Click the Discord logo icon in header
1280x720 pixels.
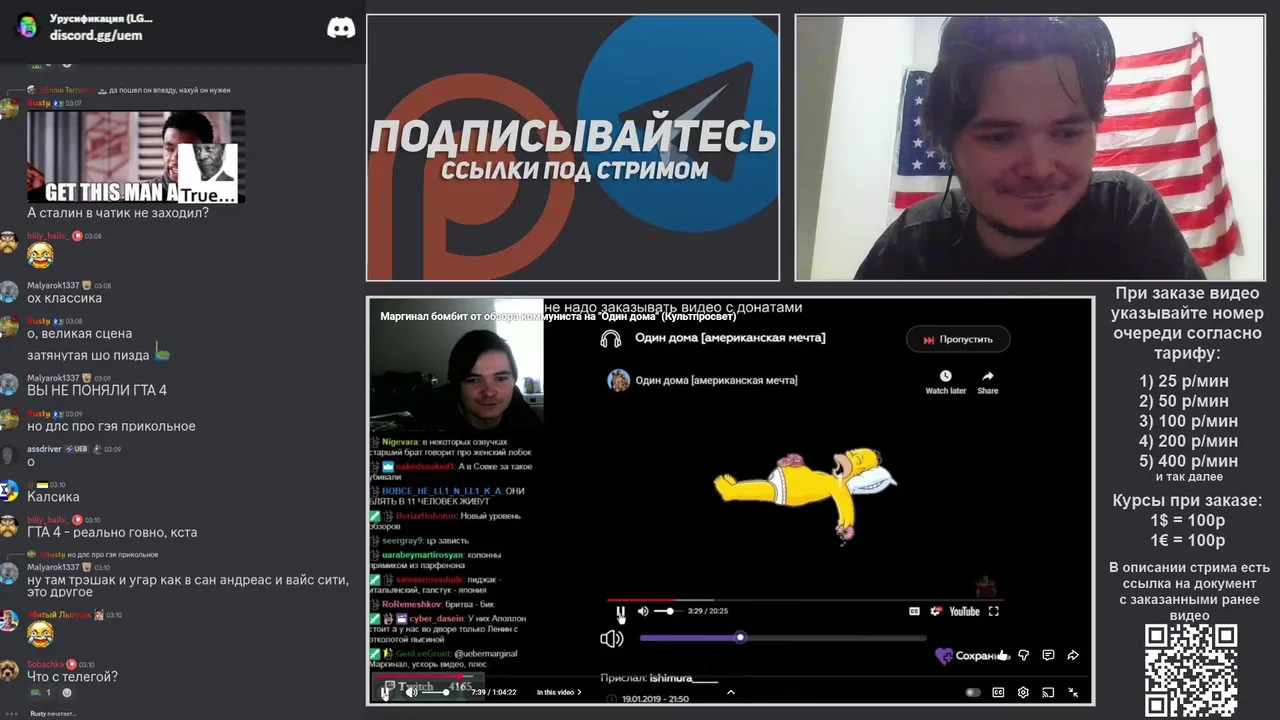[341, 28]
